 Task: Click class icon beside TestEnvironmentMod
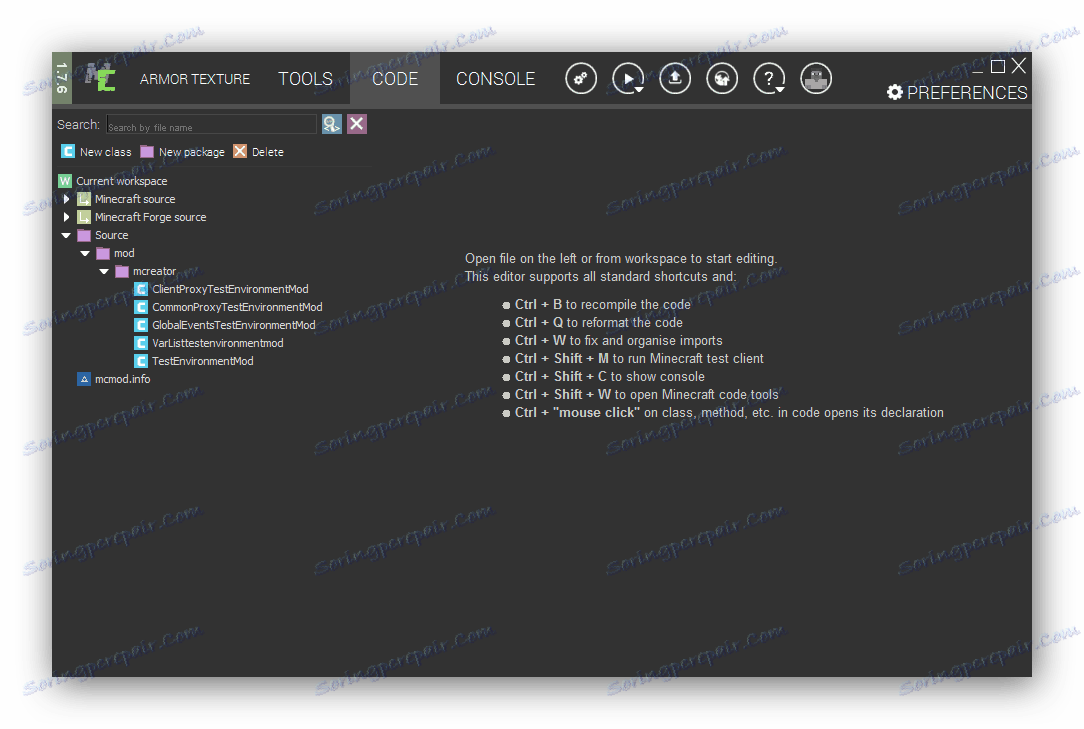click(x=141, y=361)
